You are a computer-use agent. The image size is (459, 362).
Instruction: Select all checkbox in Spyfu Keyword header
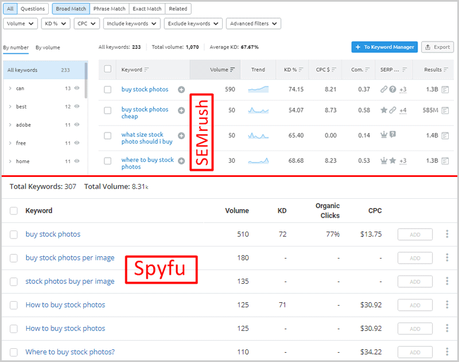tap(14, 211)
